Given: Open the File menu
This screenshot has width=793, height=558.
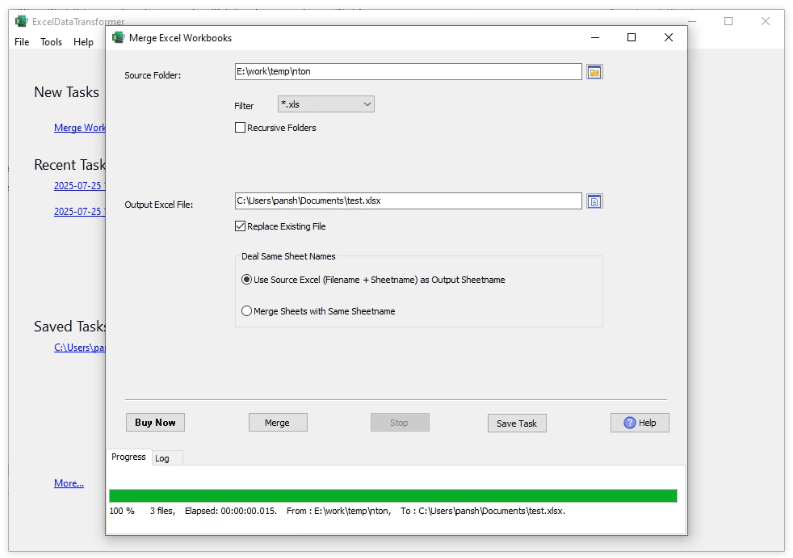Looking at the screenshot, I should 22,42.
